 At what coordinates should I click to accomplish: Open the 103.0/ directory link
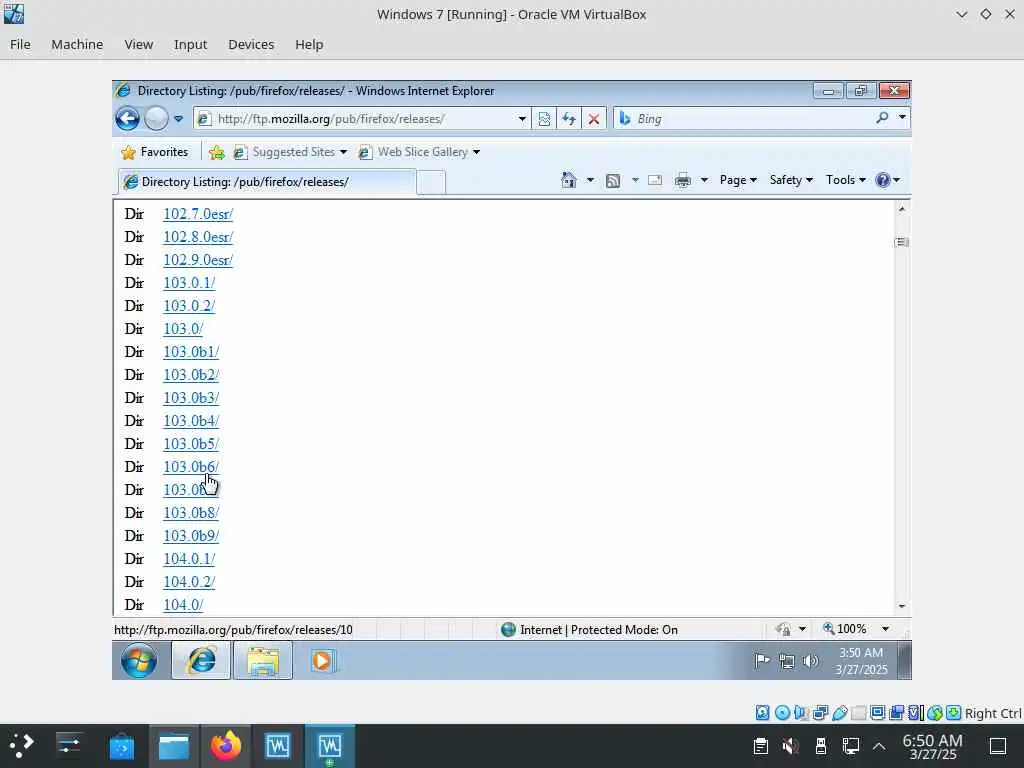point(183,329)
